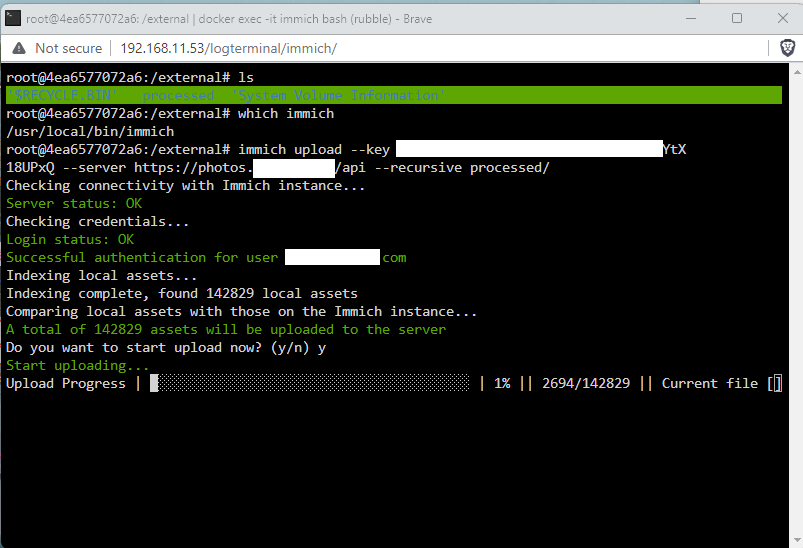Click 'Indexing complete, found 142829 local assets' line
The image size is (803, 548).
pos(182,293)
